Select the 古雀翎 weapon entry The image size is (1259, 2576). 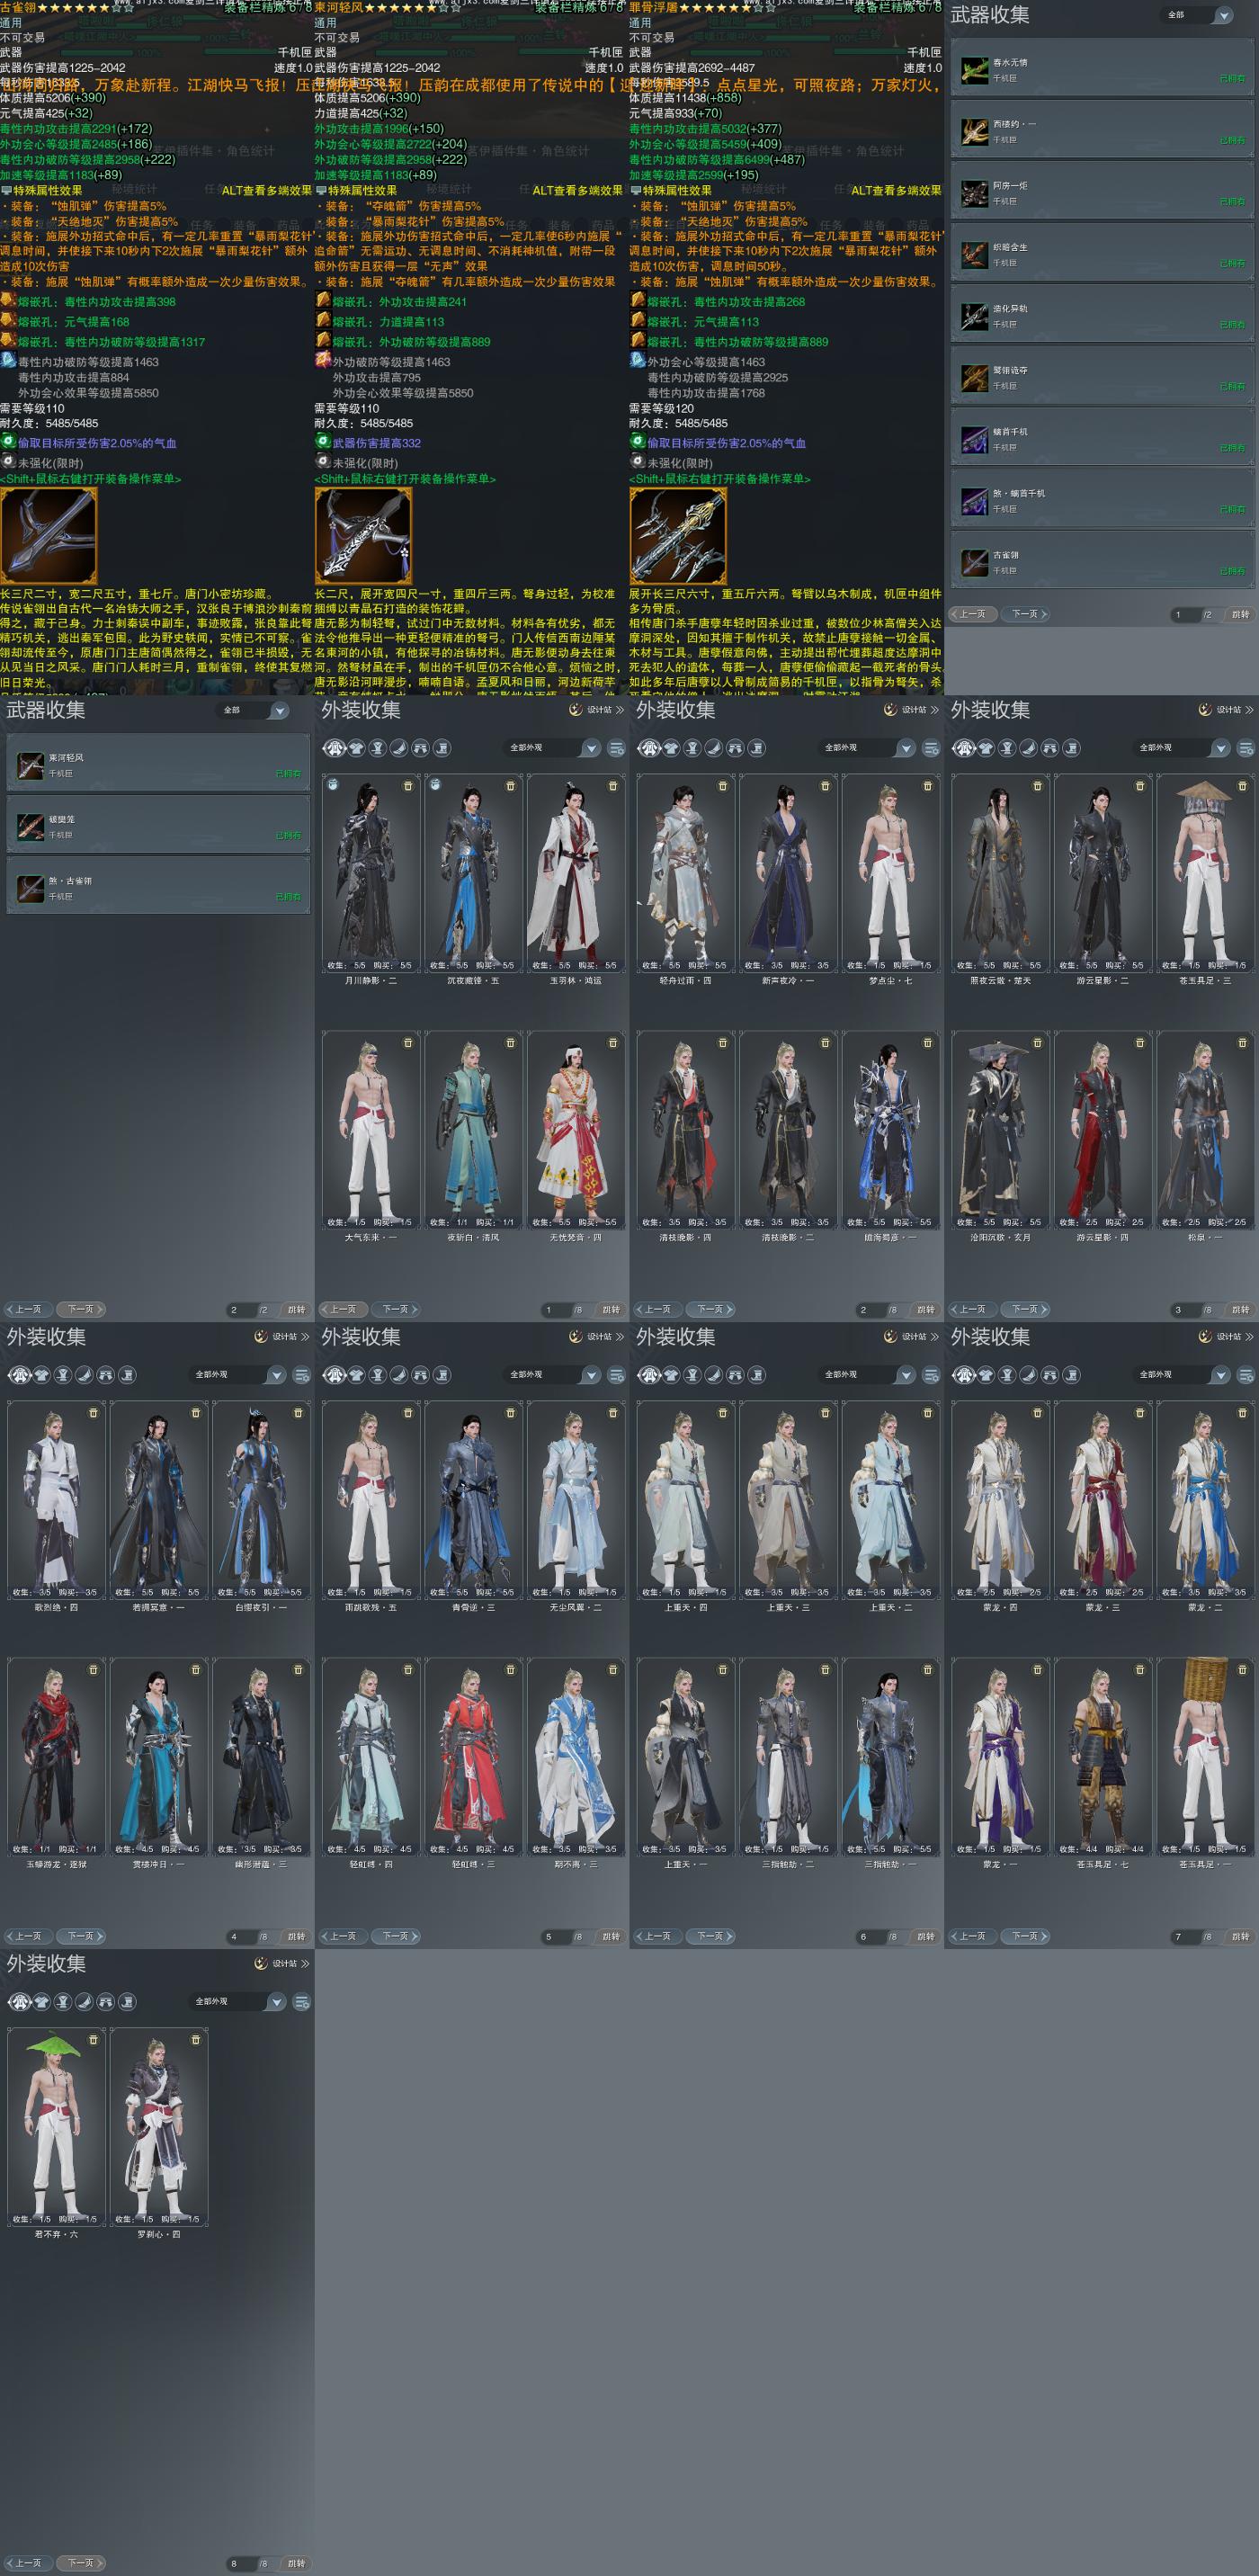point(1101,562)
